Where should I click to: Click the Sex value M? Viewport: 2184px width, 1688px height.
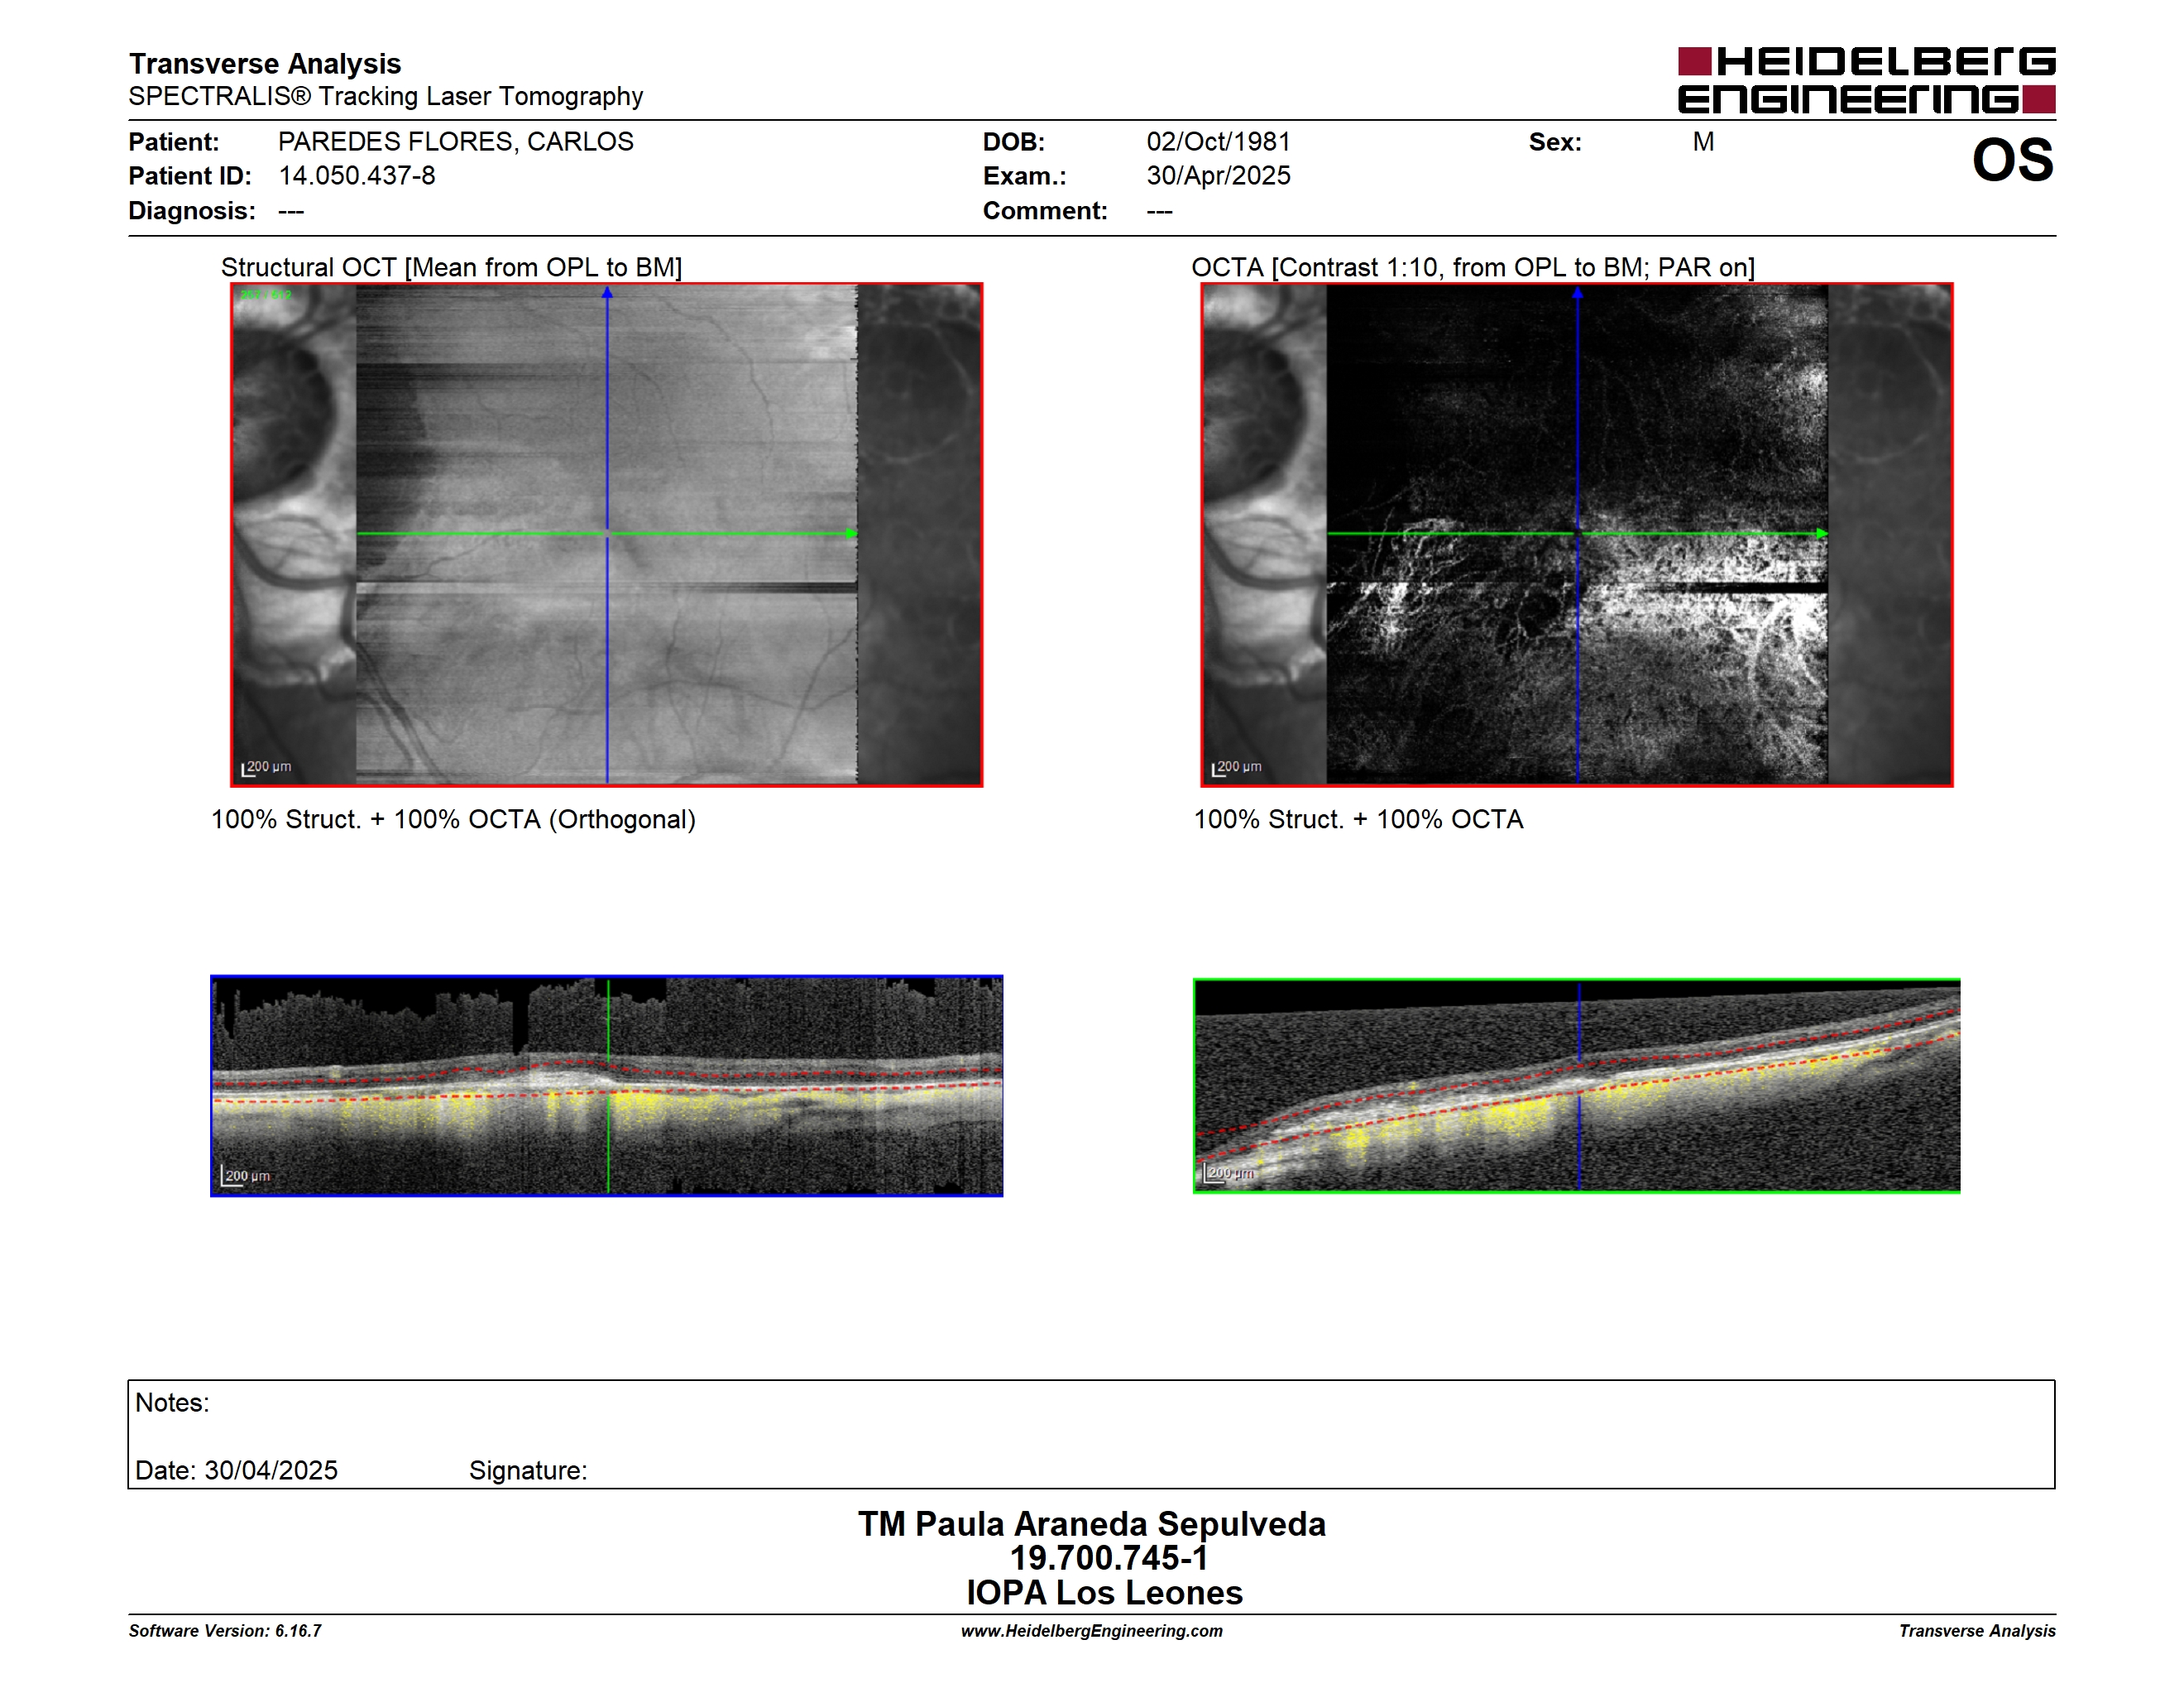(1703, 142)
